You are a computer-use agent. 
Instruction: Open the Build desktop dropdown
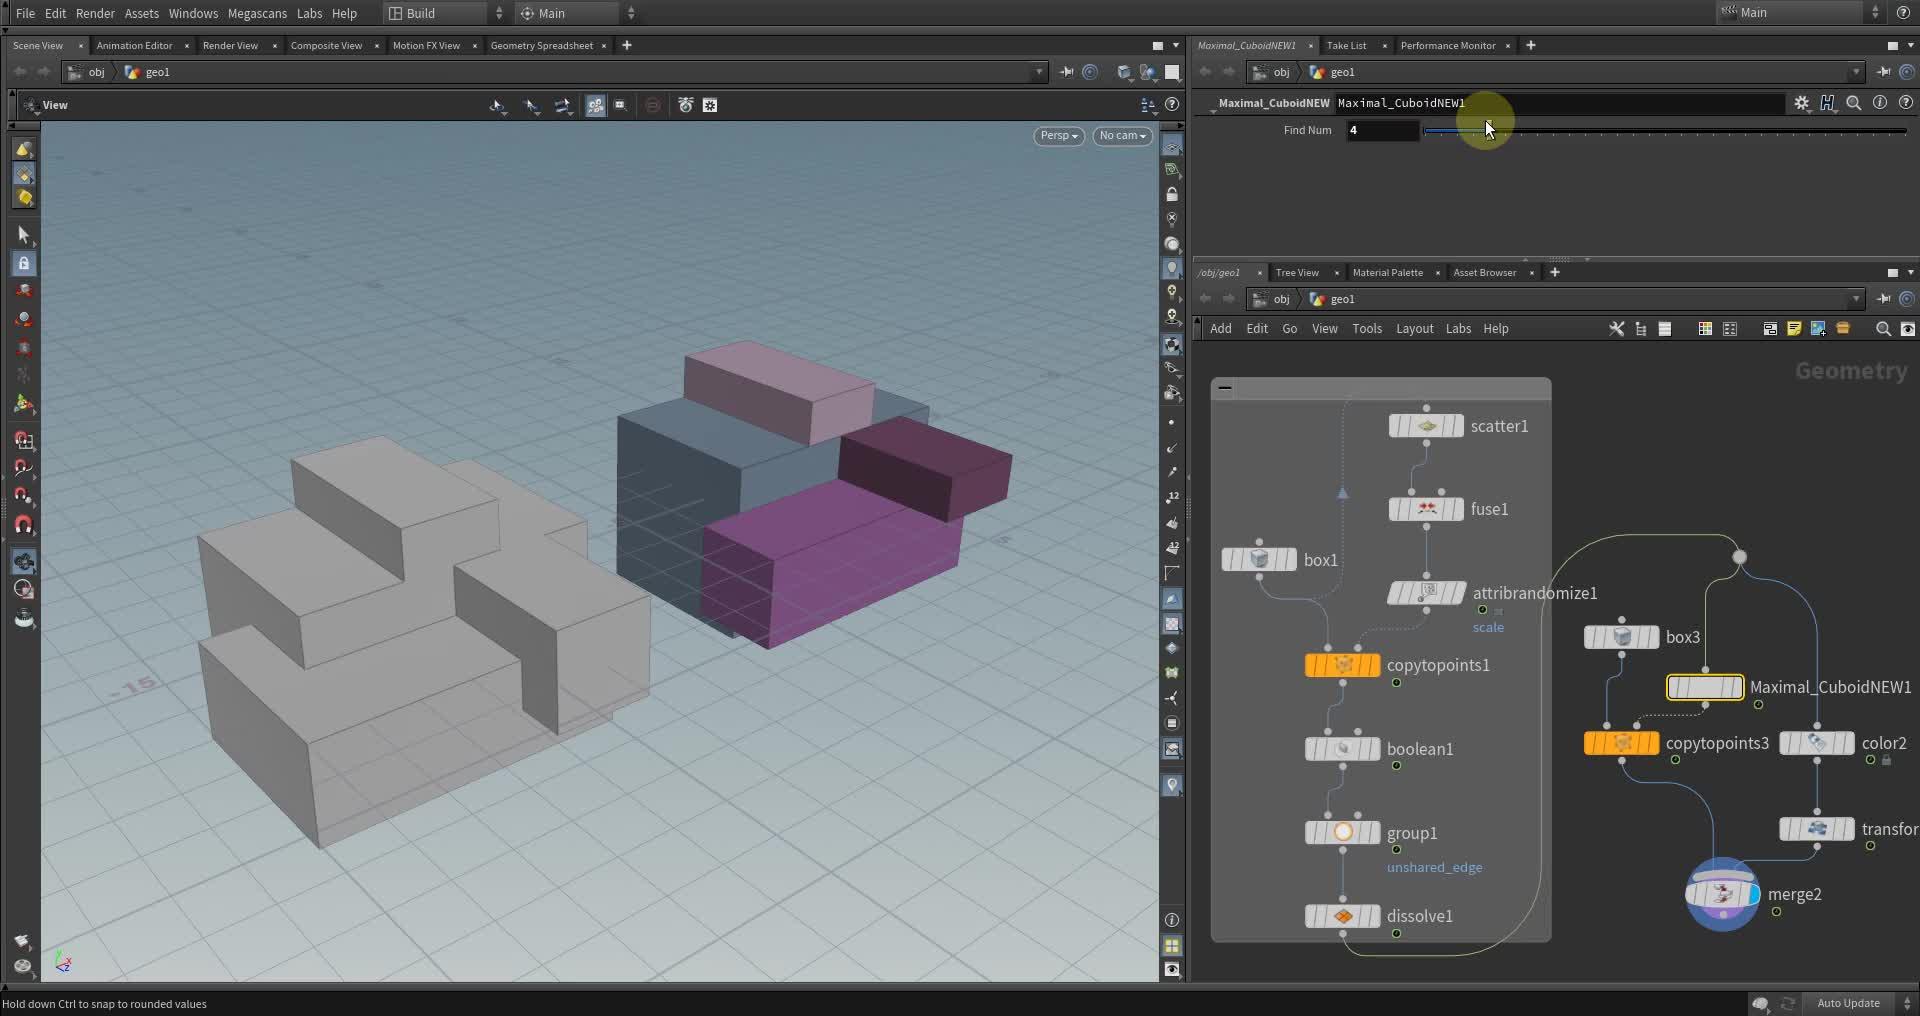coord(440,13)
